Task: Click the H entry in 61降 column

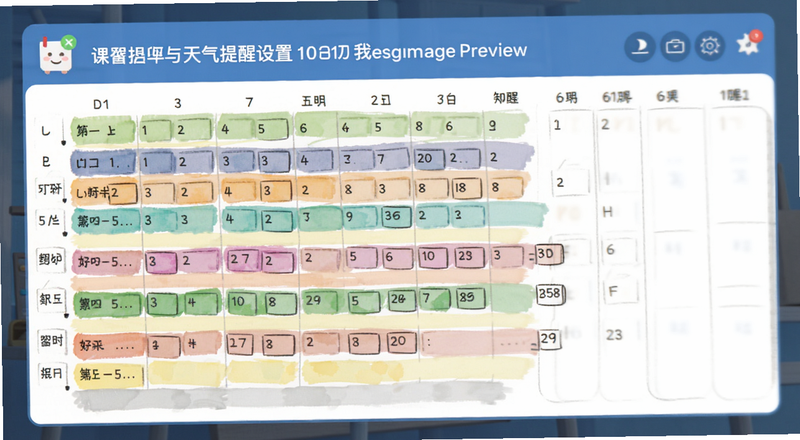Action: point(608,212)
